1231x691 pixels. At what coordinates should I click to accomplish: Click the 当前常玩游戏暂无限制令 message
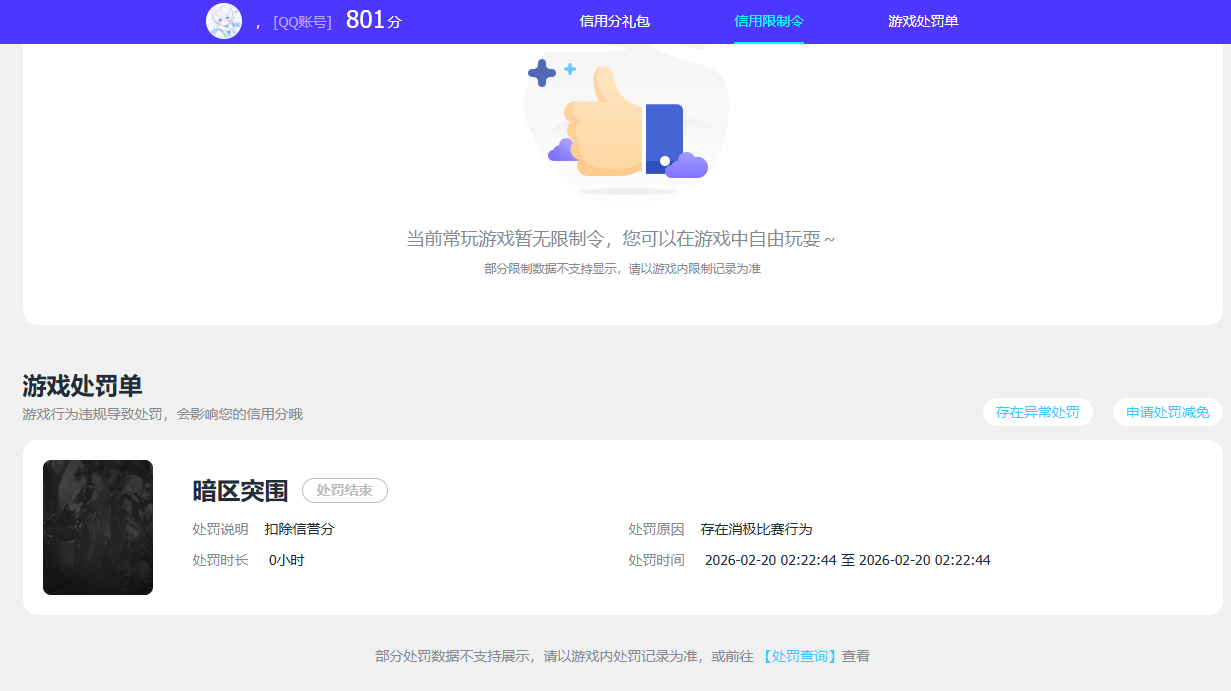coord(620,239)
